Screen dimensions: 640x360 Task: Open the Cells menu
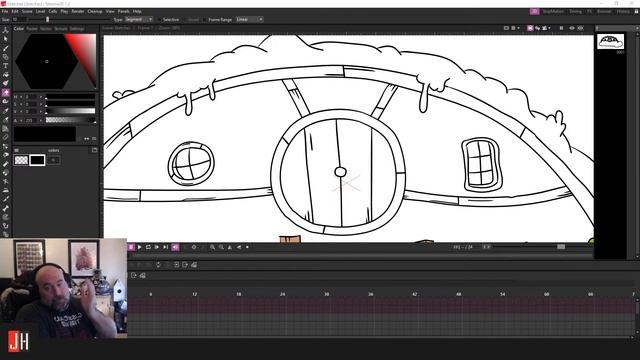(x=53, y=11)
